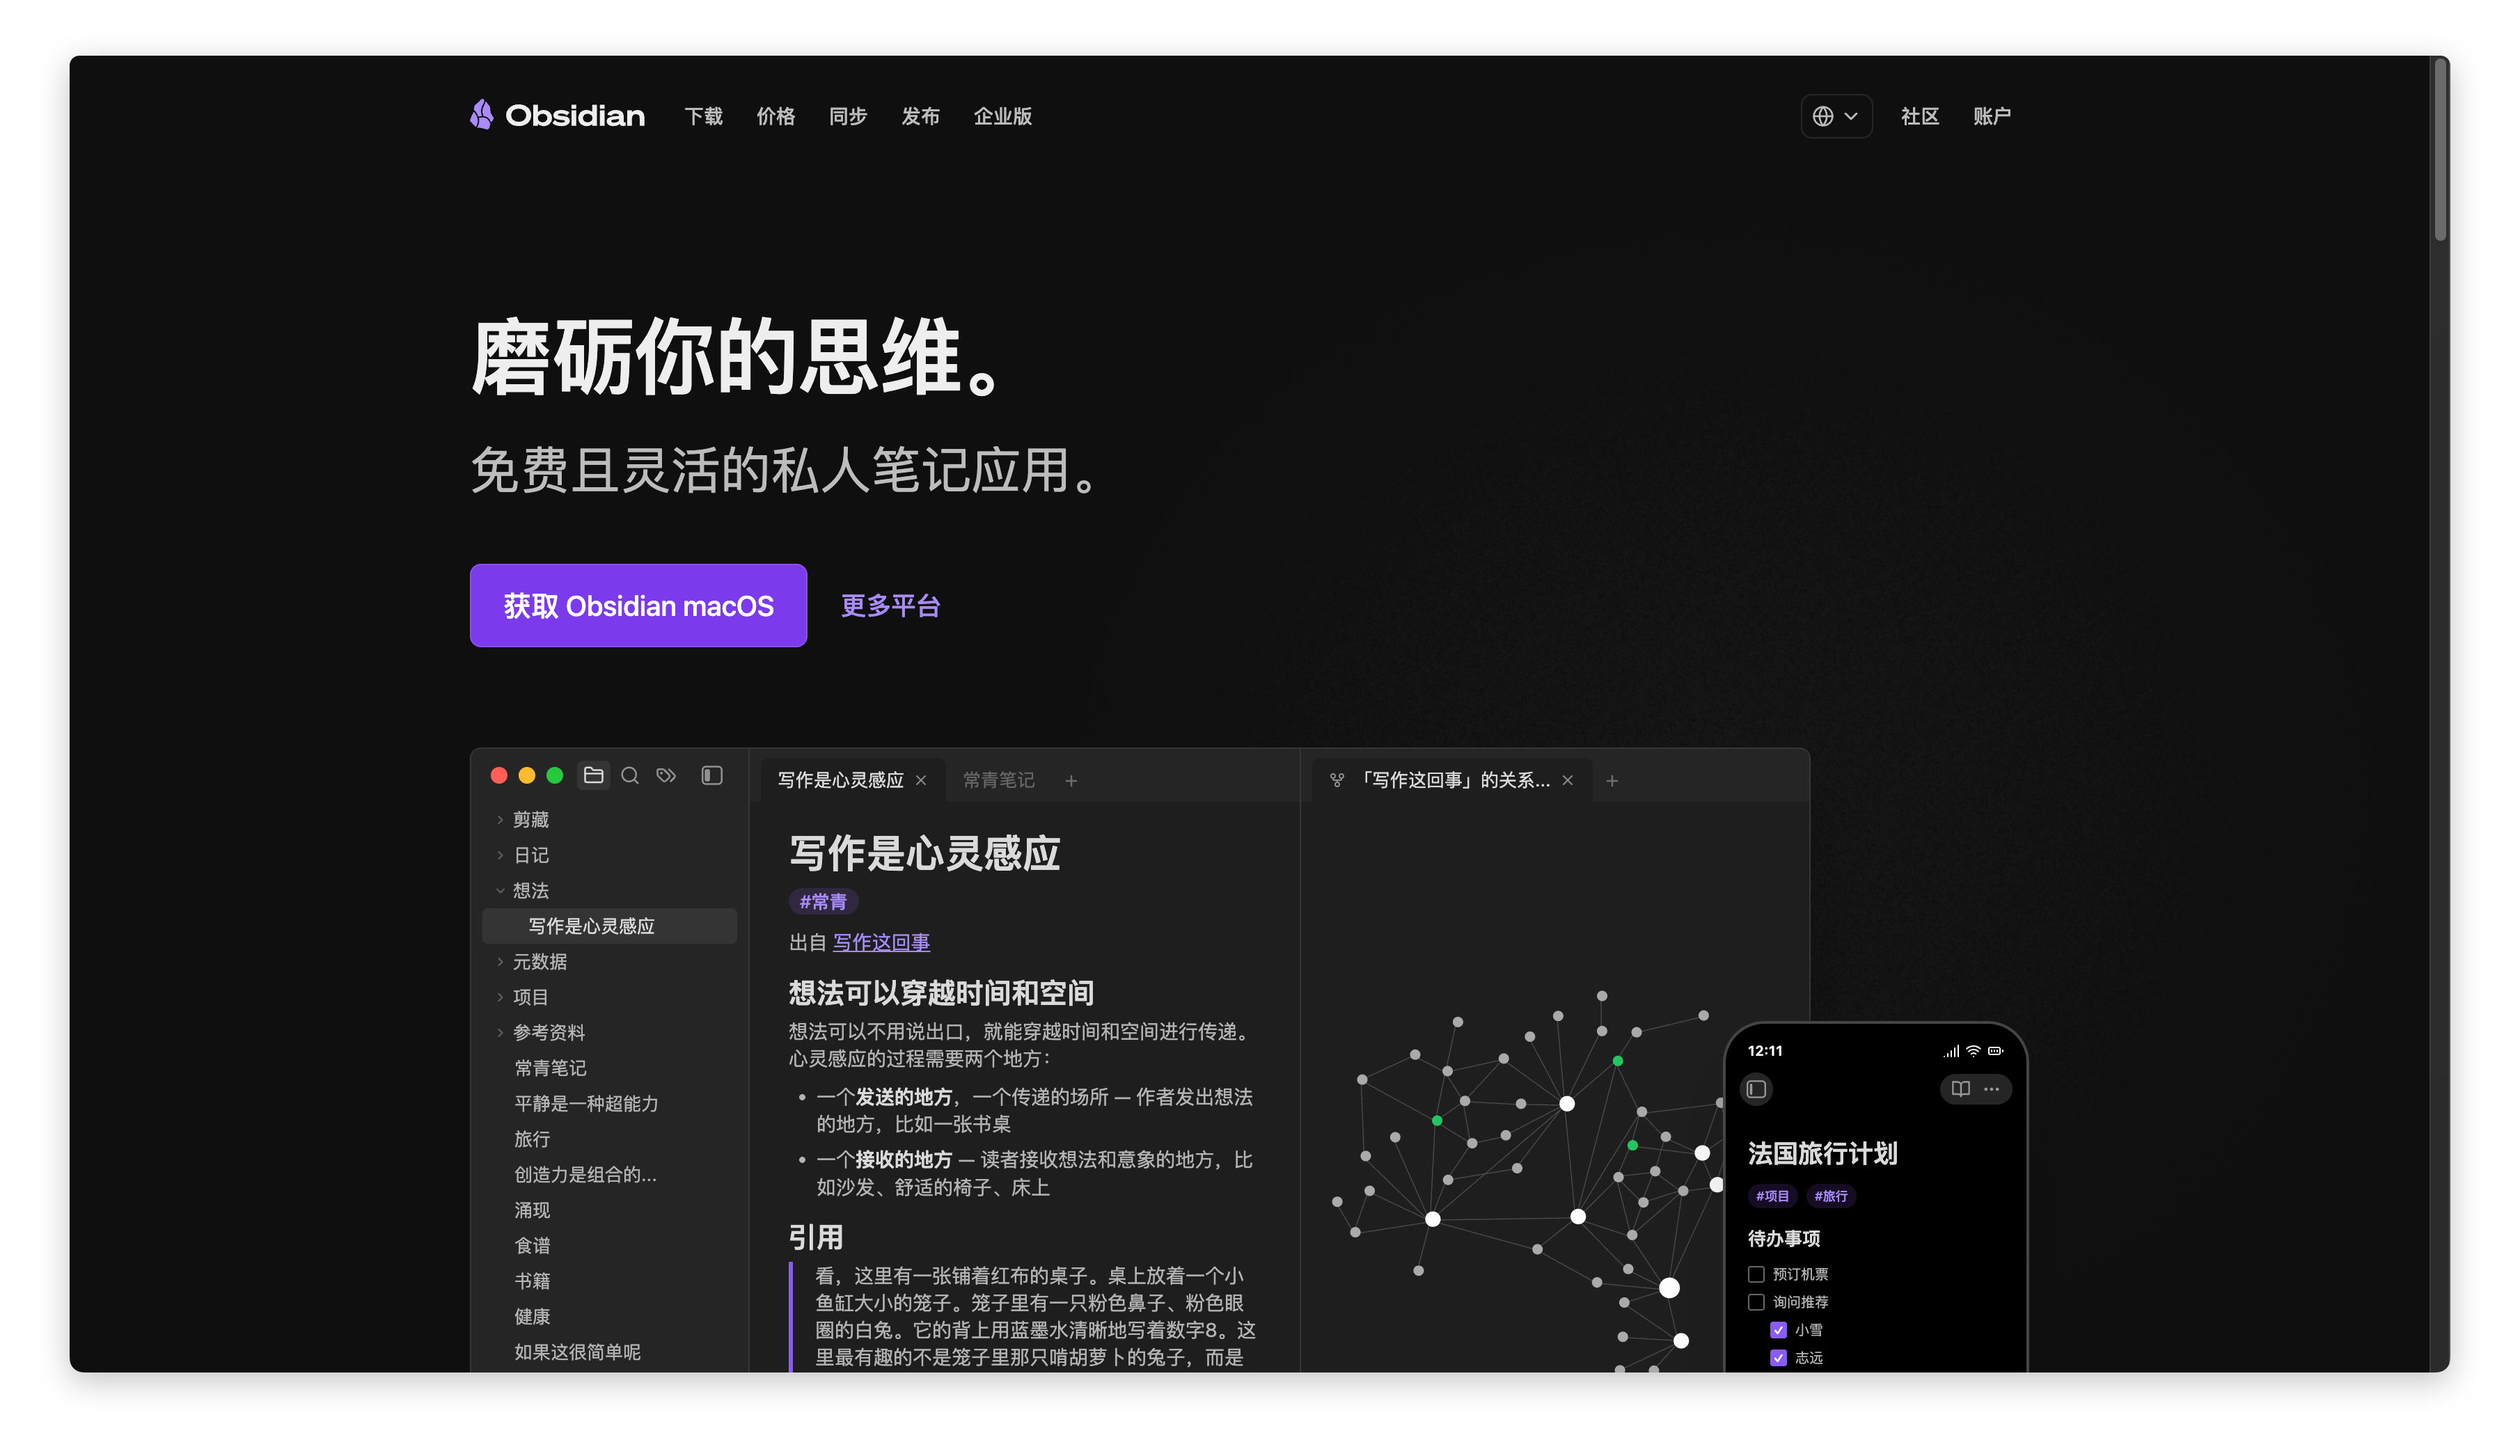
Task: Go to the 账户 page
Action: (x=1991, y=116)
